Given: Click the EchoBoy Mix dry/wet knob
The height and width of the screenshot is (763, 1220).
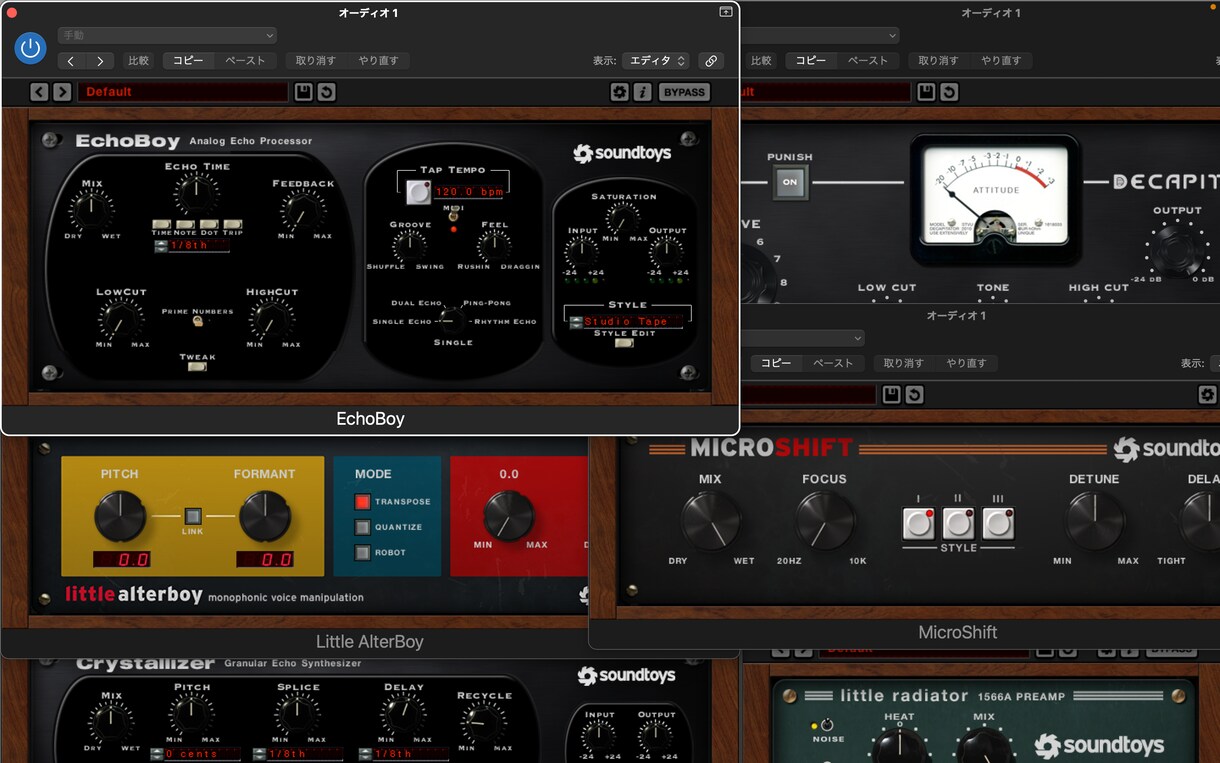Looking at the screenshot, I should tap(92, 211).
